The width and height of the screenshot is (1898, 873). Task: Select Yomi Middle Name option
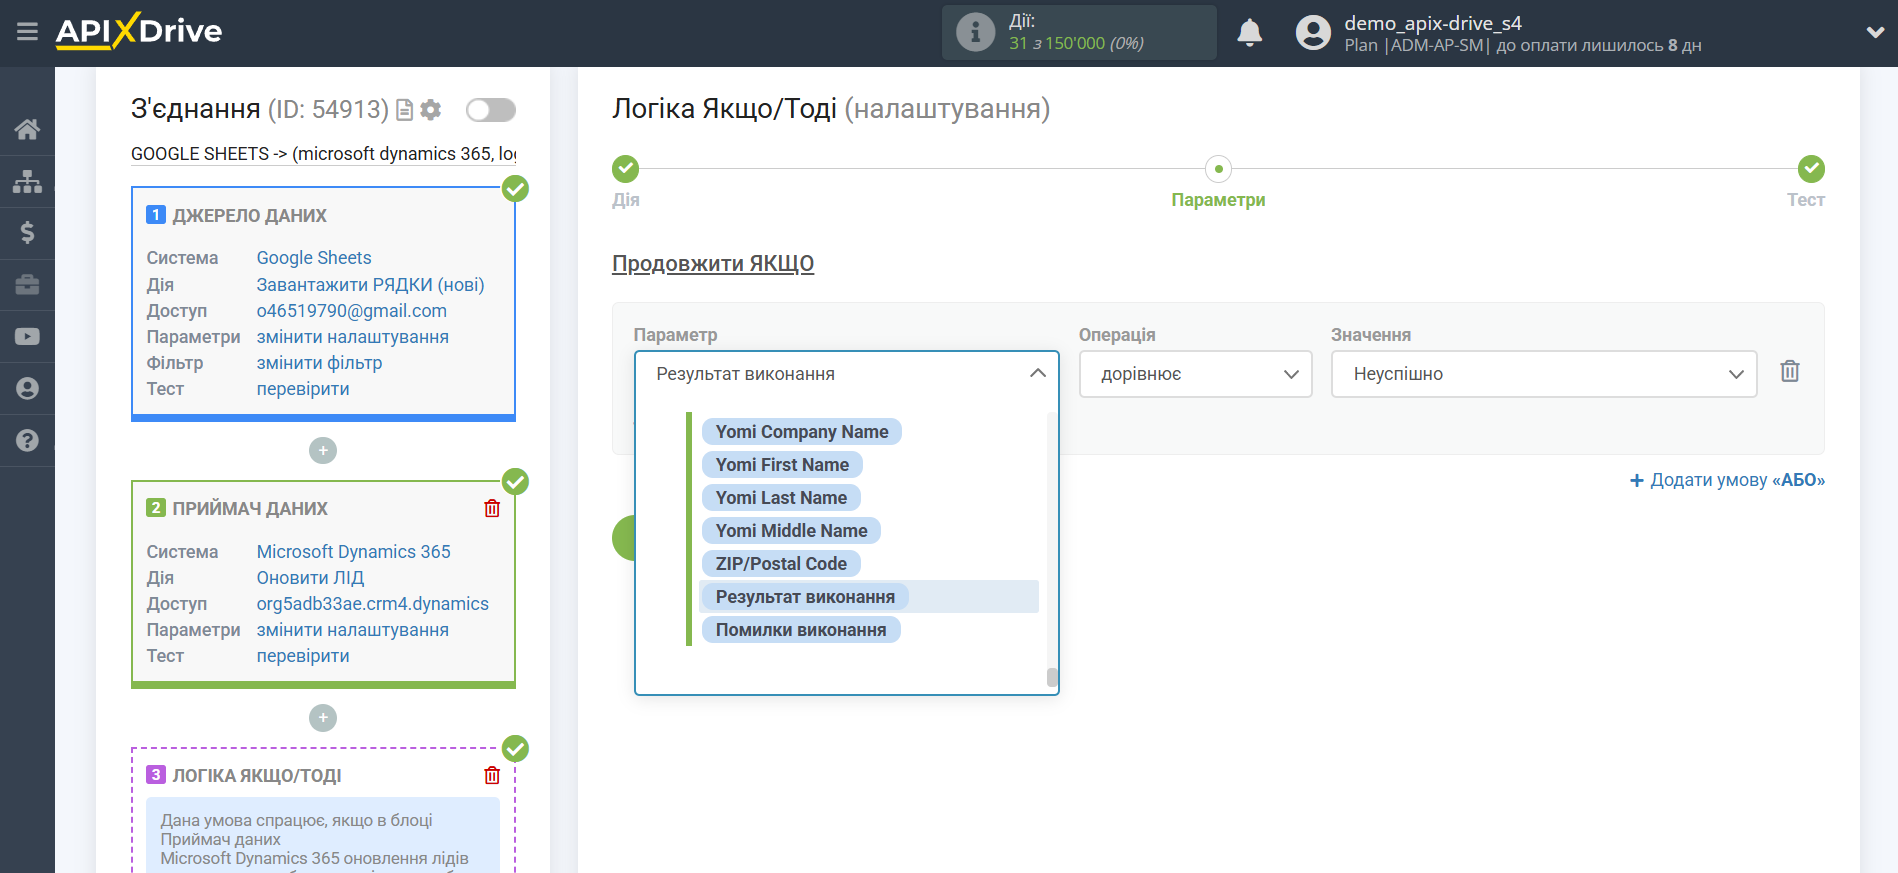tap(791, 531)
